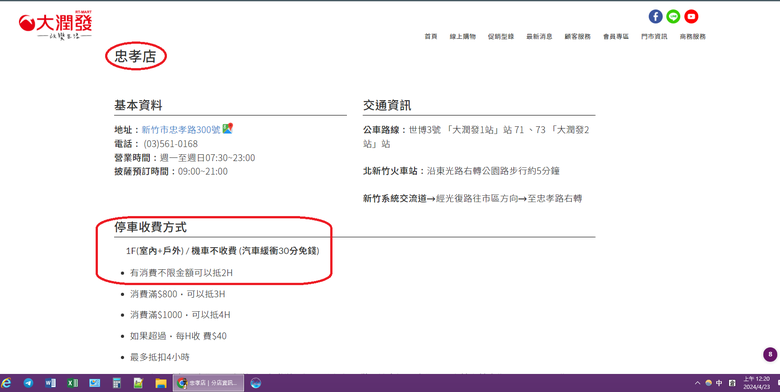
Task: Open Telegram from the taskbar
Action: tap(28, 383)
